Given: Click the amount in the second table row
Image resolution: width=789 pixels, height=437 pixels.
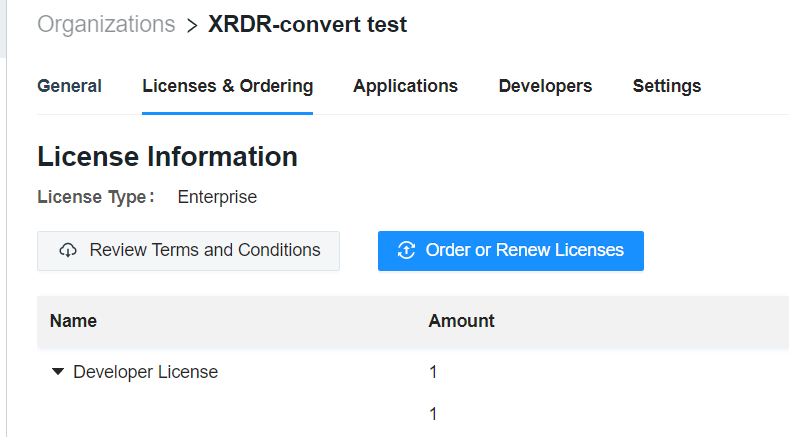Looking at the screenshot, I should click(x=433, y=414).
